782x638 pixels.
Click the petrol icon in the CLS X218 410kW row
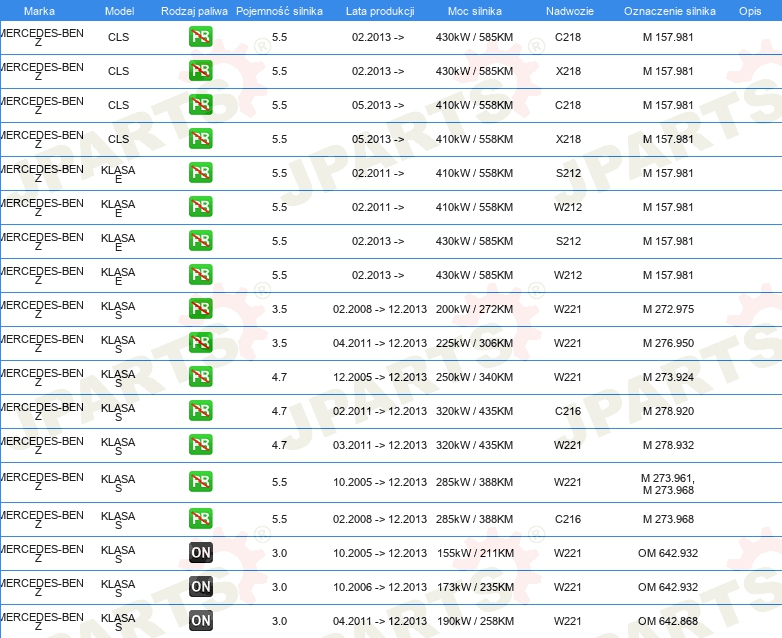point(200,139)
